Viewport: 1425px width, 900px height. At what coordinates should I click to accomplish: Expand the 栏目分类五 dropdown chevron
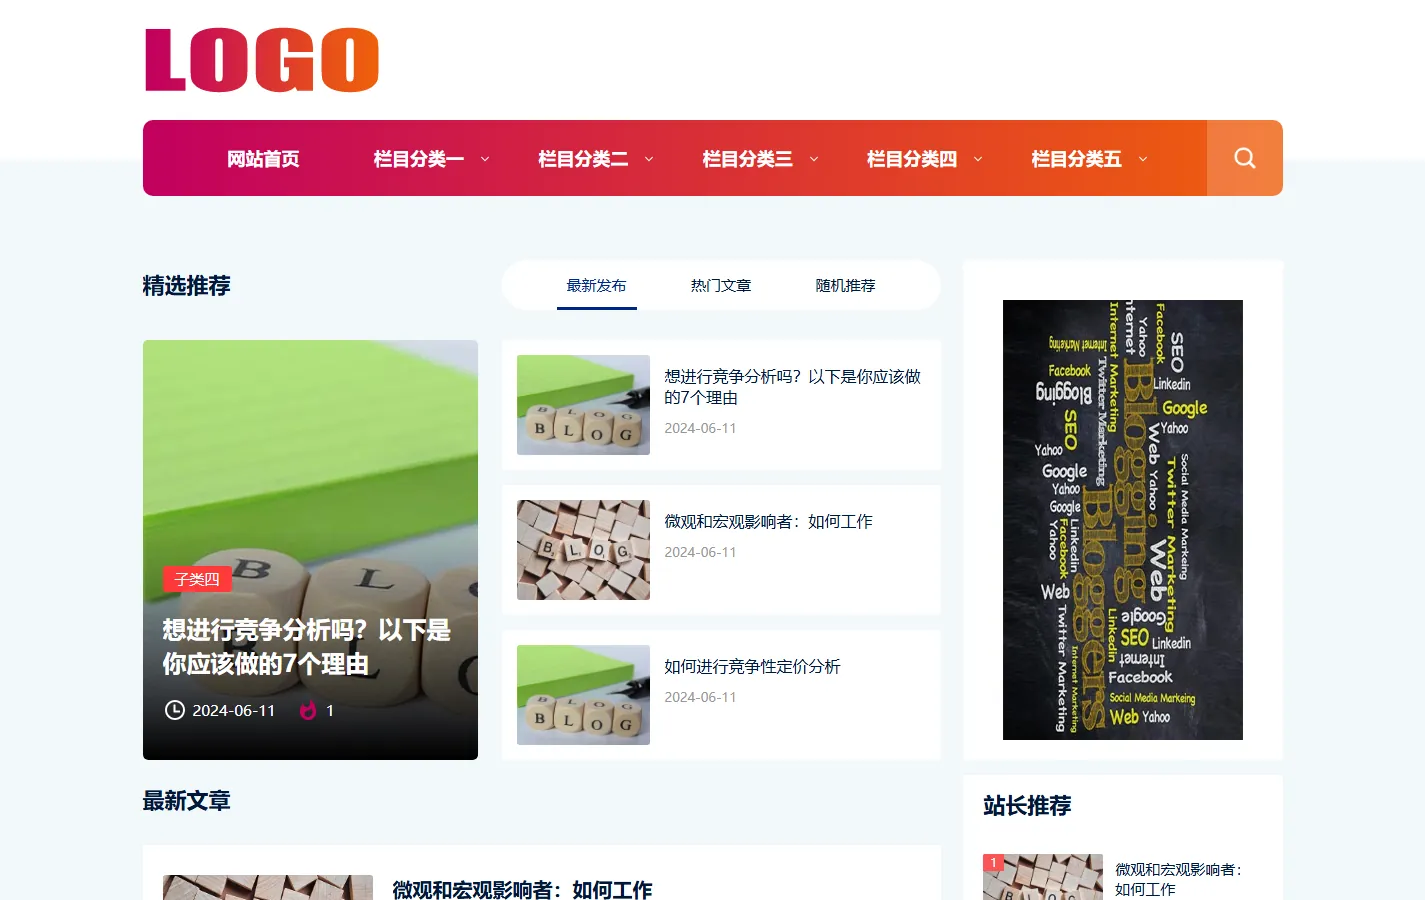(1143, 159)
